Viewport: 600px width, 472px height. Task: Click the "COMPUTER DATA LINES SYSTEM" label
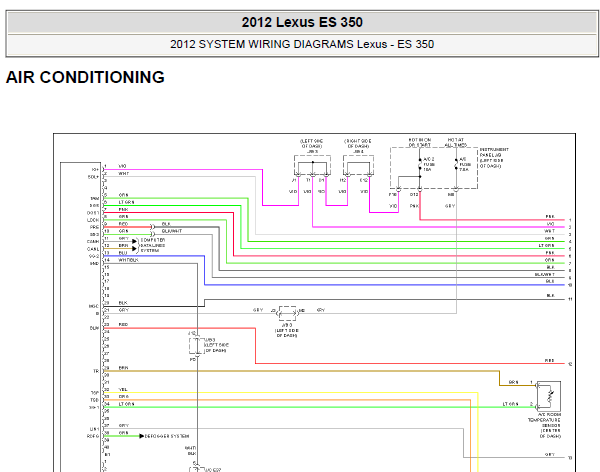point(153,245)
